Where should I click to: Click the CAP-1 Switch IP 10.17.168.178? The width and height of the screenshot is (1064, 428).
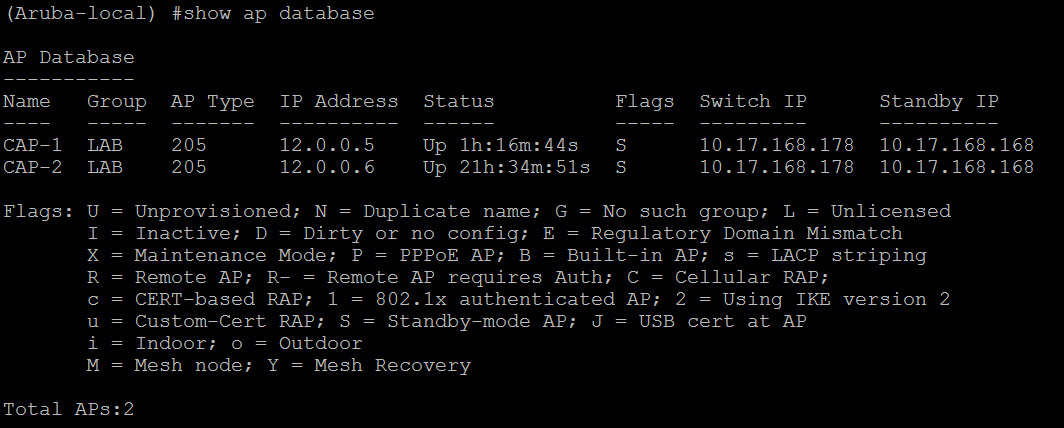point(777,145)
